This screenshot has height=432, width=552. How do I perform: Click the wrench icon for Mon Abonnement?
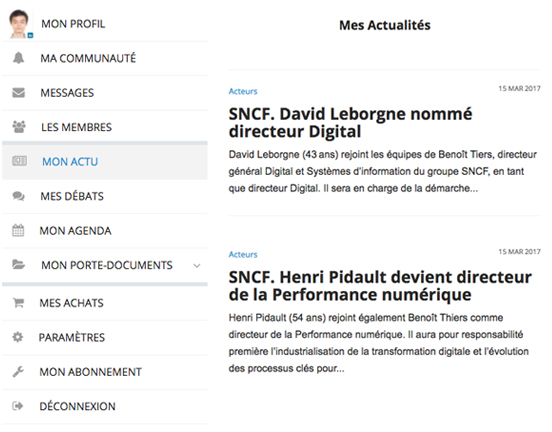pos(18,371)
